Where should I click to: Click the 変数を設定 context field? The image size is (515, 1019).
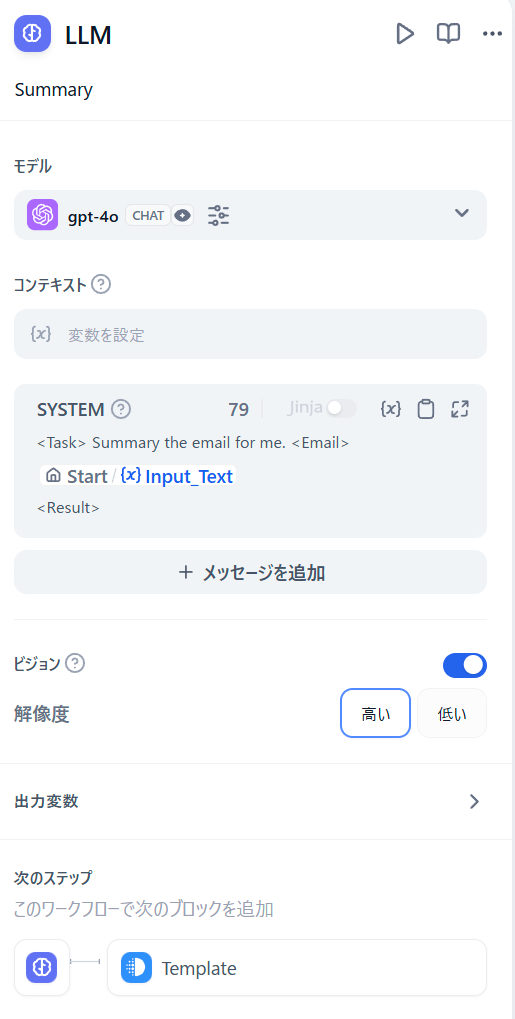click(250, 334)
